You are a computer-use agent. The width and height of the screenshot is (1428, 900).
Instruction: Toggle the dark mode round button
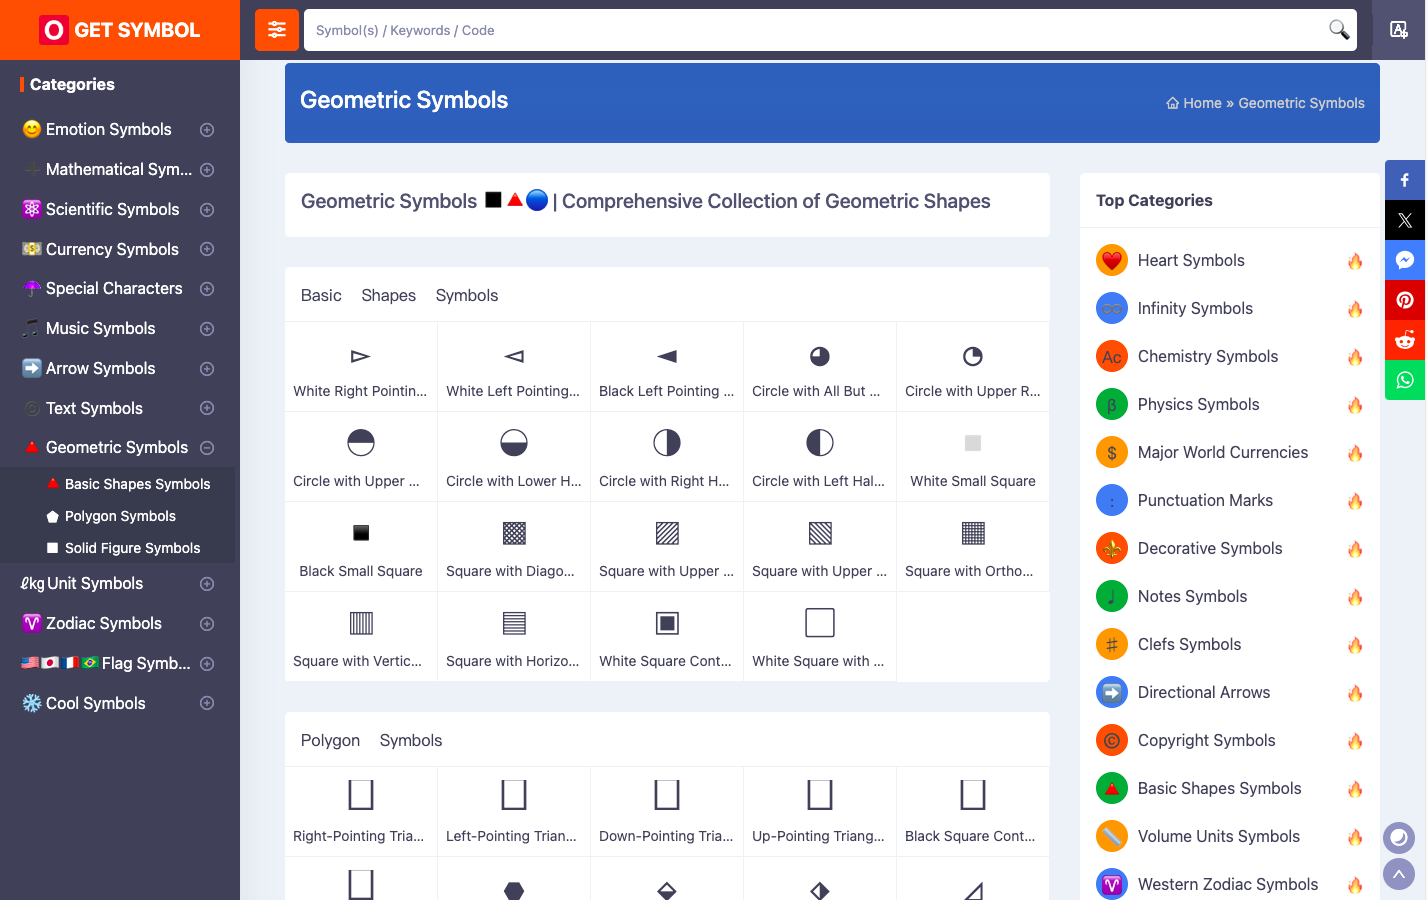tap(1399, 837)
